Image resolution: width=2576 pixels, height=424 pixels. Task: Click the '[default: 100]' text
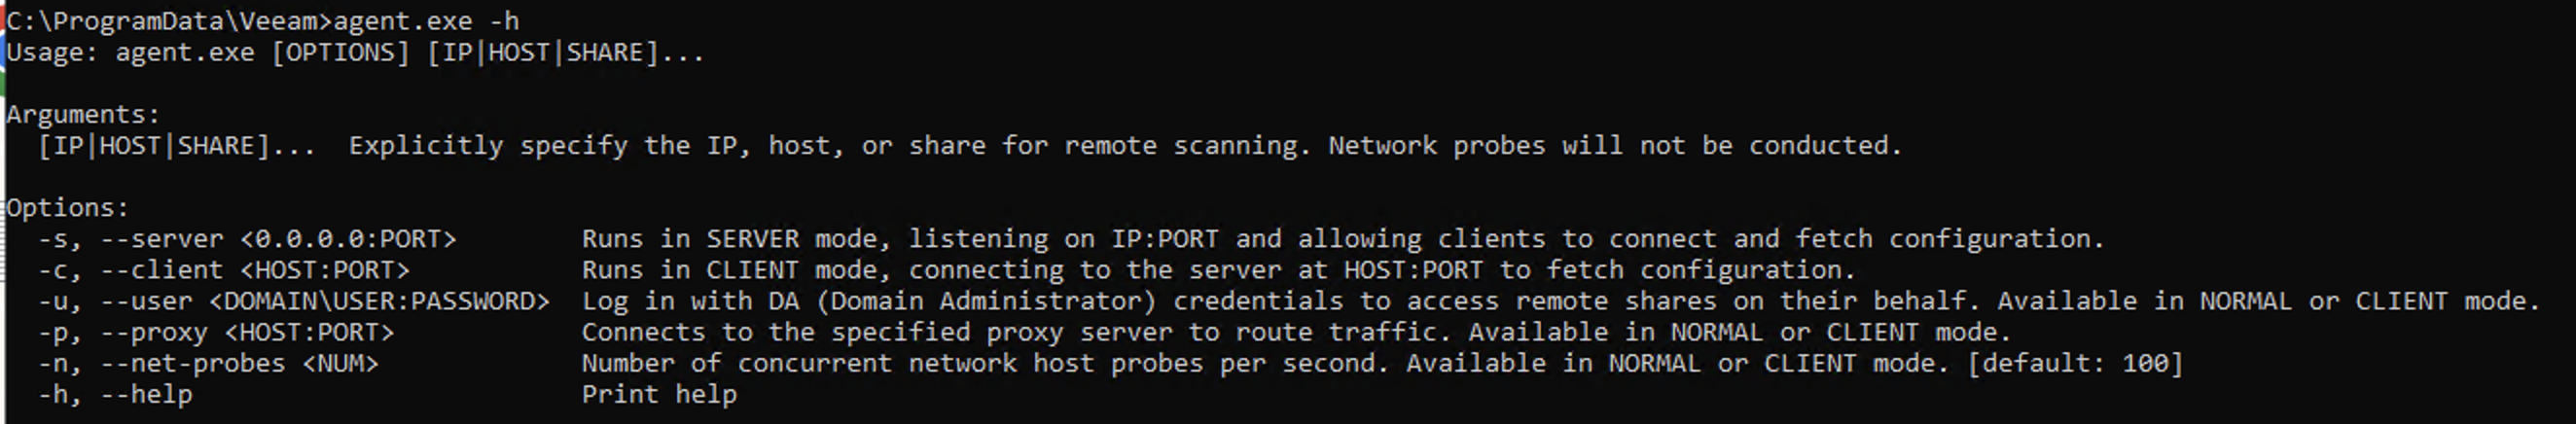pos(2075,363)
